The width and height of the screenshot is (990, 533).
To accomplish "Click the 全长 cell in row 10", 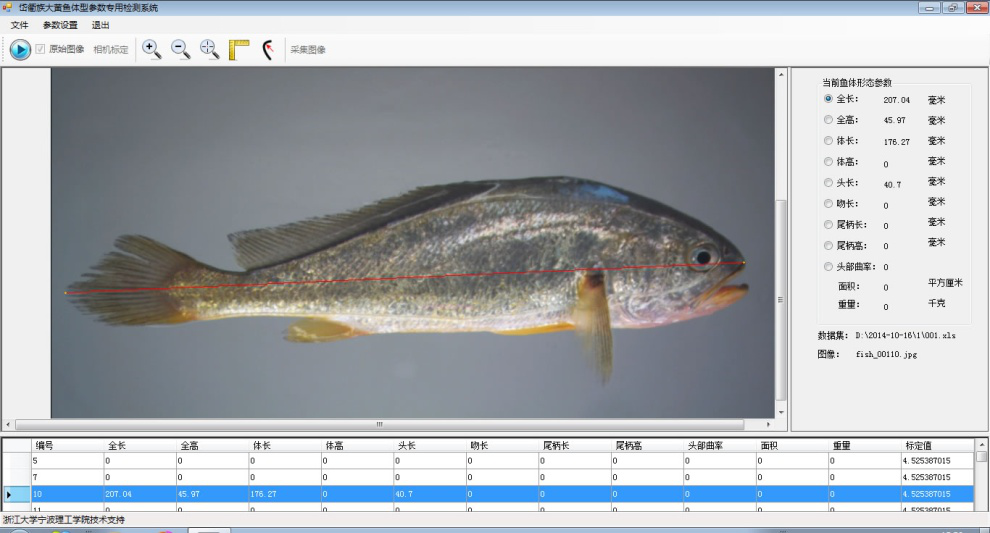I will [139, 494].
